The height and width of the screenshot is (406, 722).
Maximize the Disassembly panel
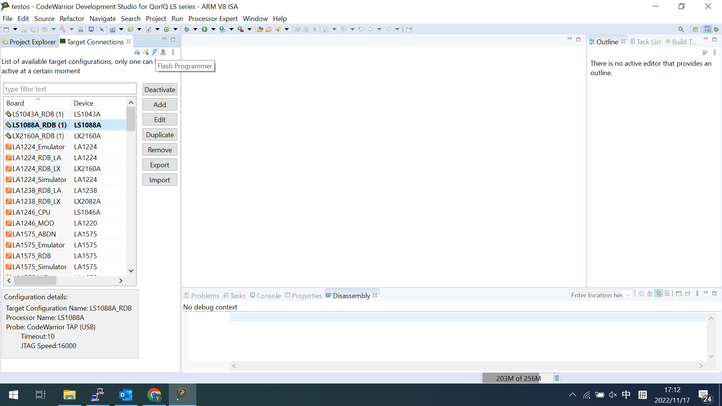(715, 293)
